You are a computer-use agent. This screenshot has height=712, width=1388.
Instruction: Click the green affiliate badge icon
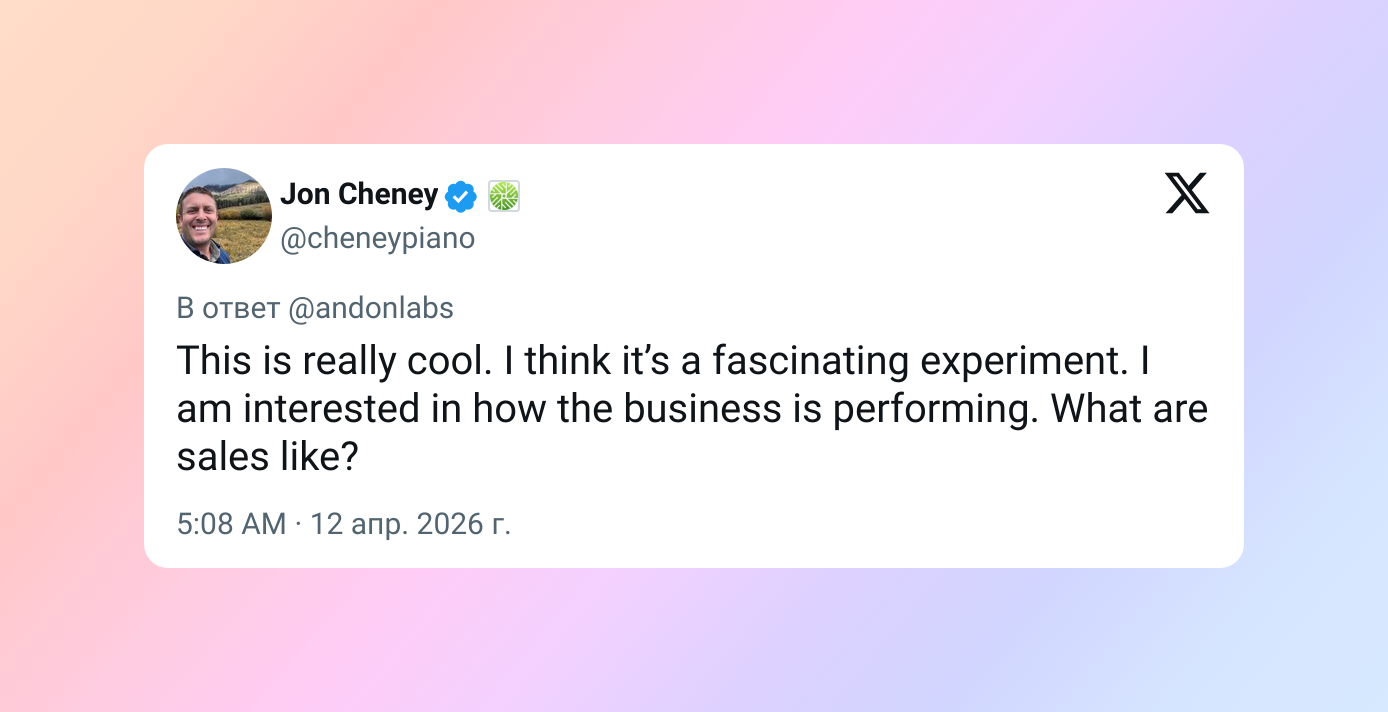(504, 196)
